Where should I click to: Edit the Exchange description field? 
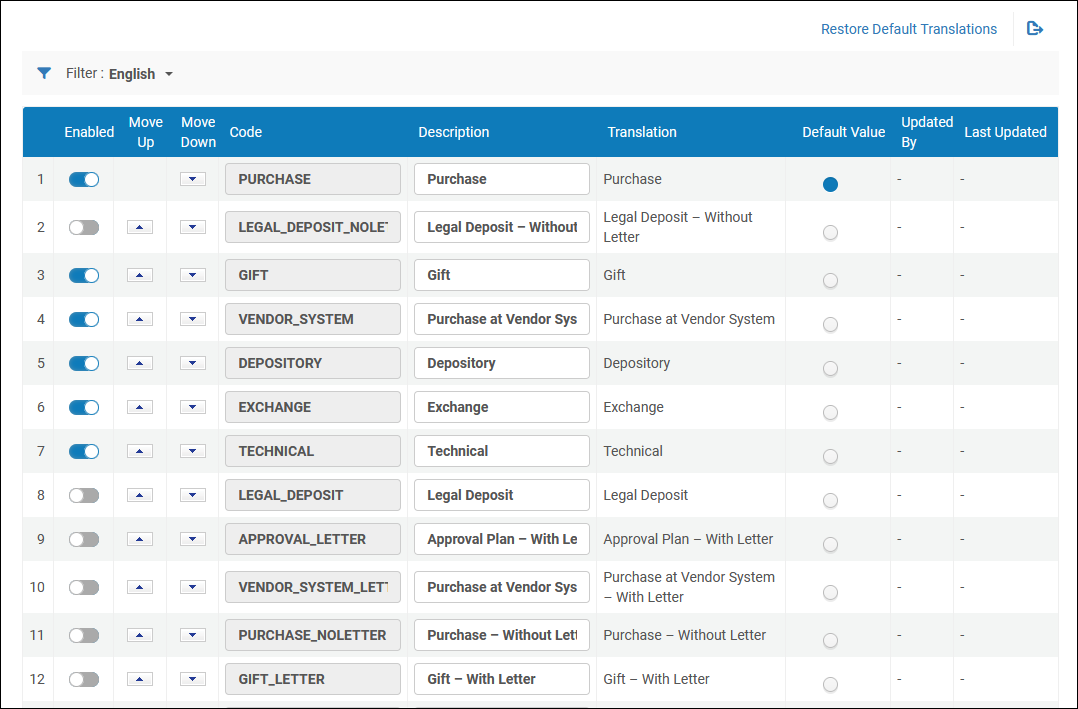click(502, 407)
